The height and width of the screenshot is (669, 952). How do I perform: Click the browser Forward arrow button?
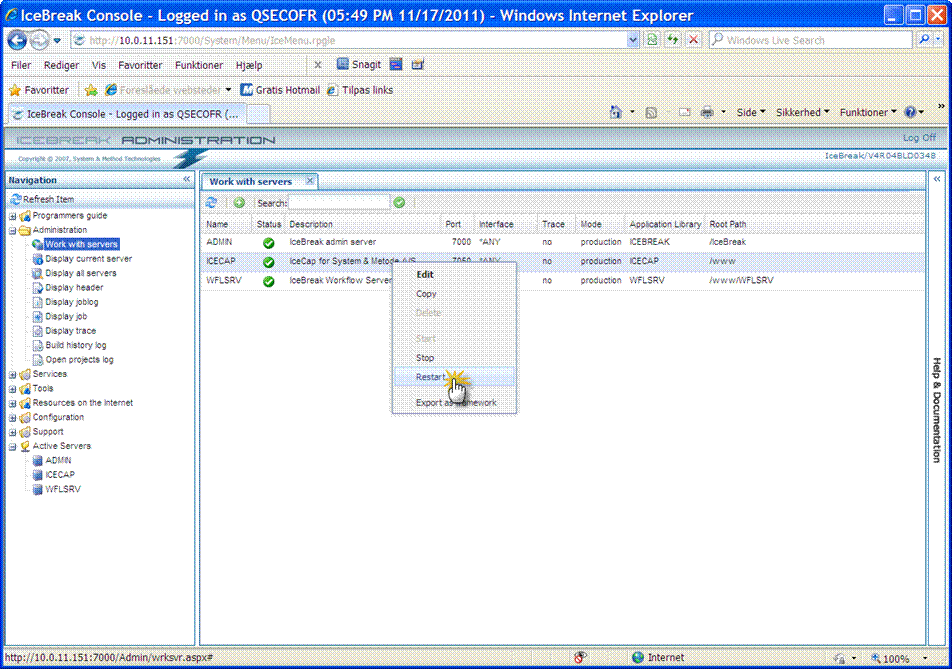tap(39, 40)
